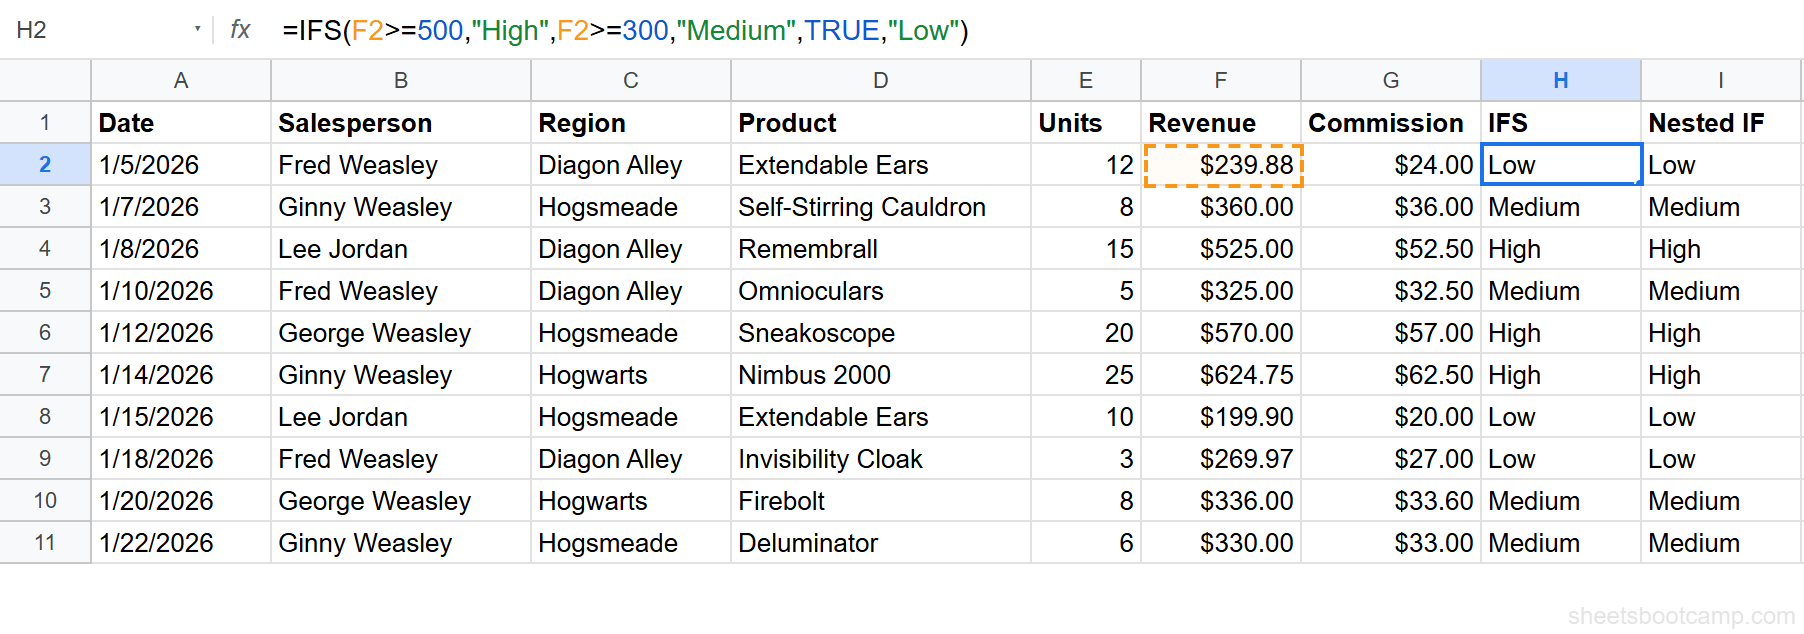Image resolution: width=1804 pixels, height=634 pixels.
Task: Click the select-all corner box above row 1
Action: (x=45, y=80)
